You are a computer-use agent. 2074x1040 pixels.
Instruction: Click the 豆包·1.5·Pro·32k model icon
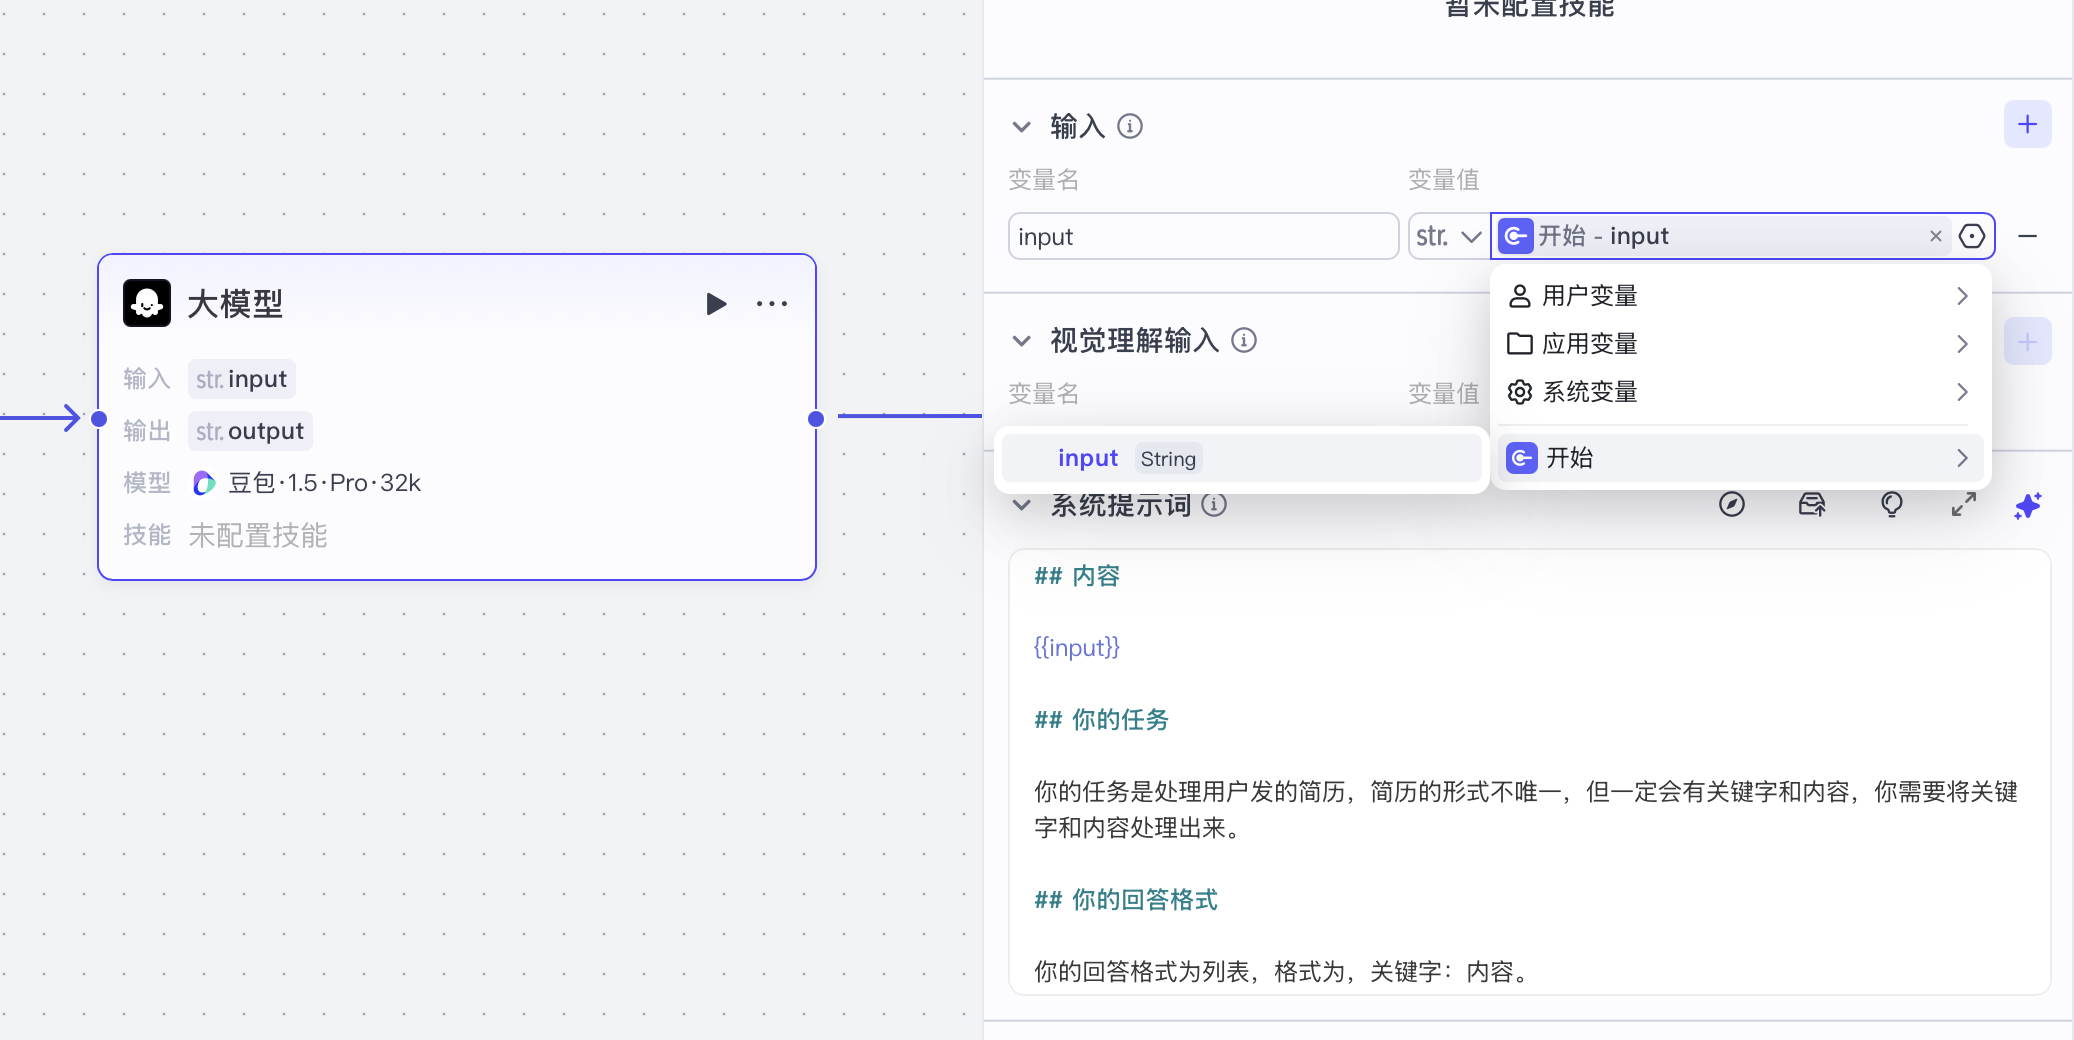click(x=204, y=483)
